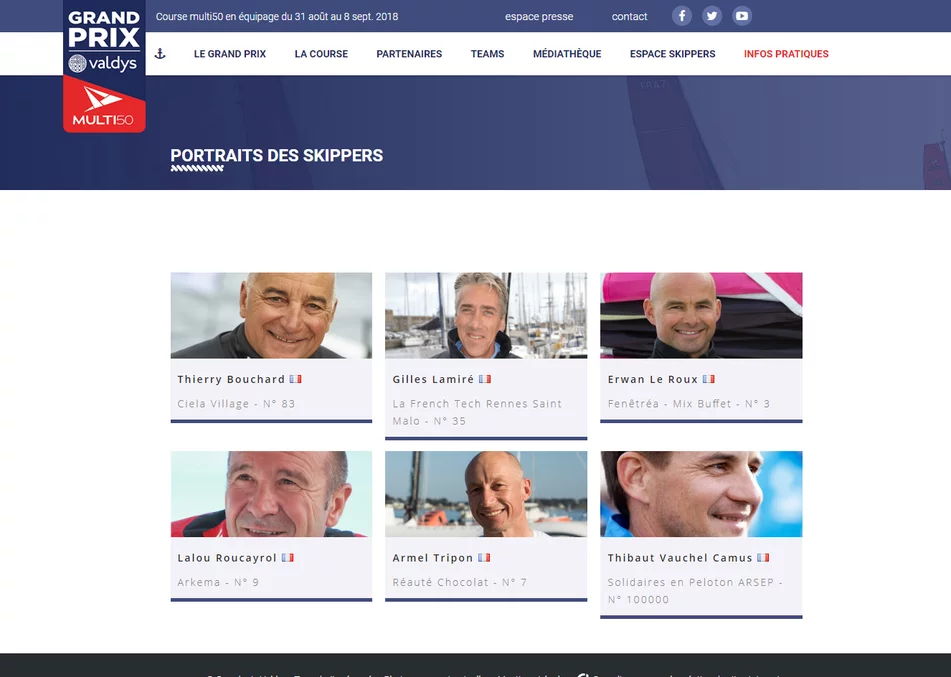Open the Facebook icon in header
The height and width of the screenshot is (677, 951).
tap(682, 16)
